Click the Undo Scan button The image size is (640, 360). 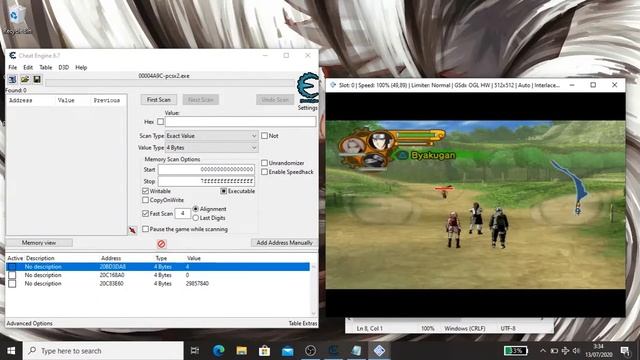(x=275, y=100)
